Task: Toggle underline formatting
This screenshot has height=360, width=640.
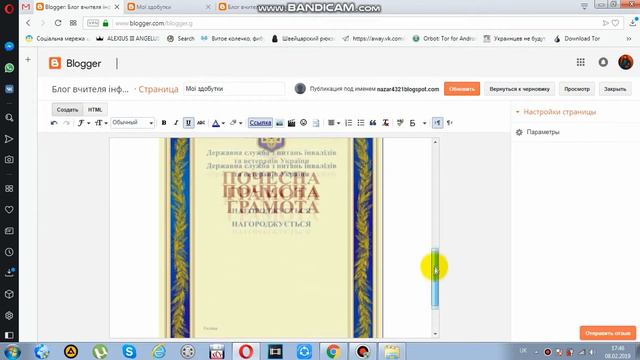Action: click(188, 123)
